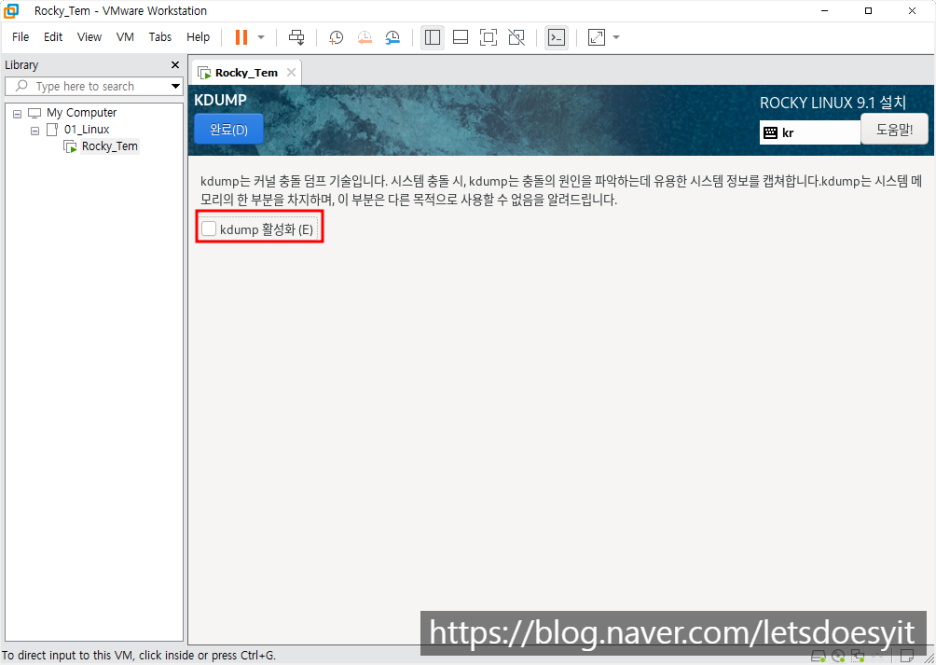936x665 pixels.
Task: Collapse the 01_Linux folder node
Action: pos(35,130)
